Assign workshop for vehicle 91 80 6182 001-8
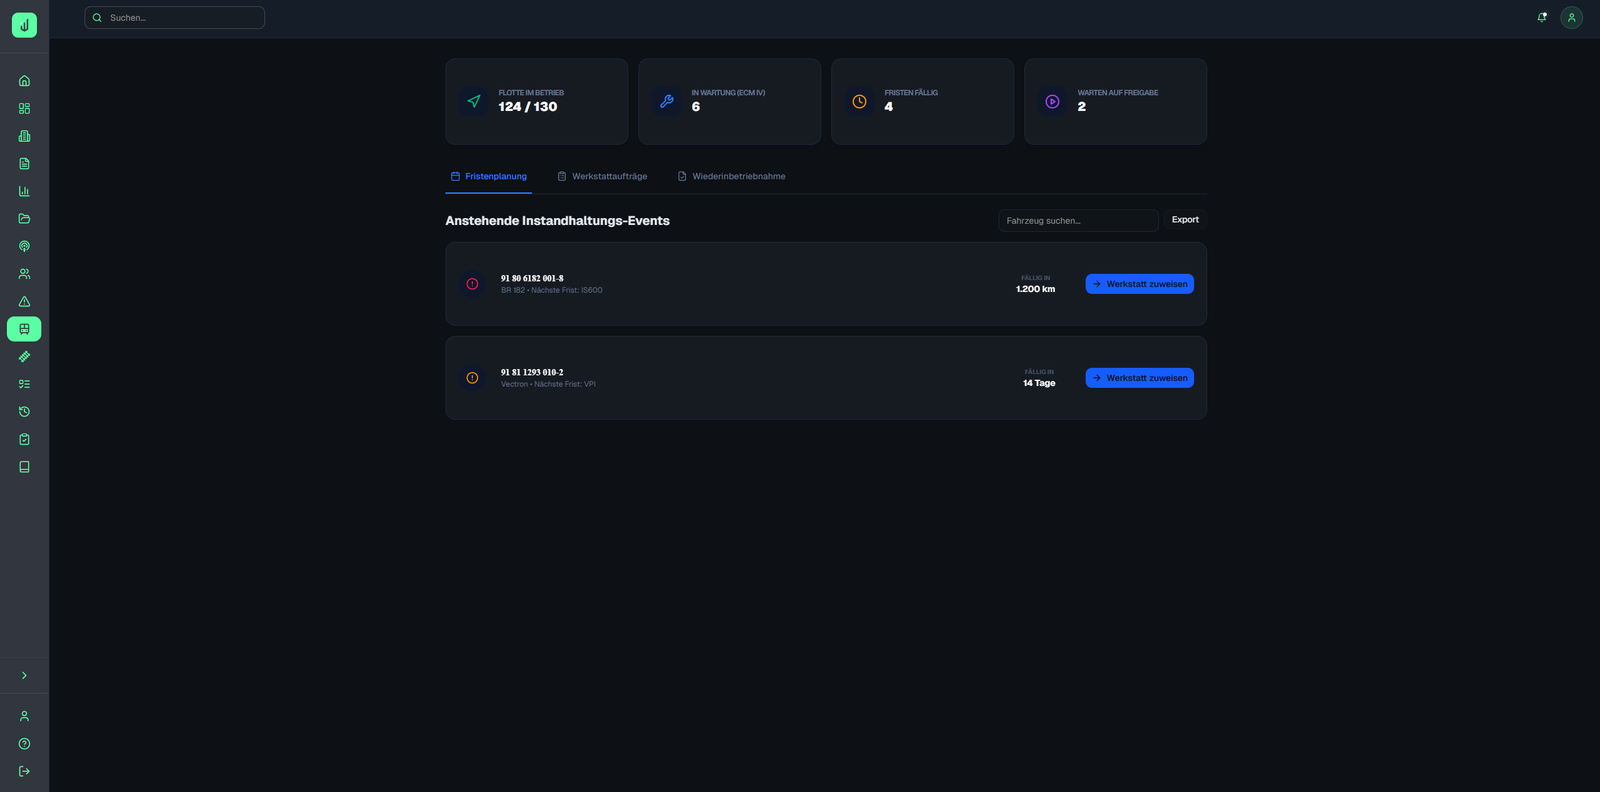The height and width of the screenshot is (792, 1600). [1139, 284]
